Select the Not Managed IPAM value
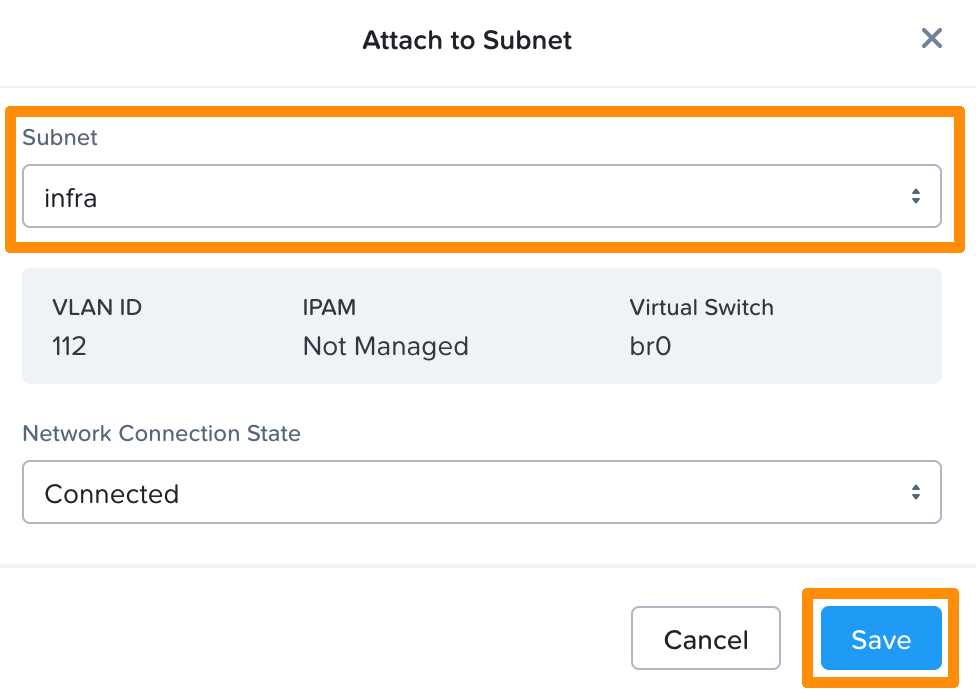This screenshot has height=692, width=976. (x=385, y=346)
